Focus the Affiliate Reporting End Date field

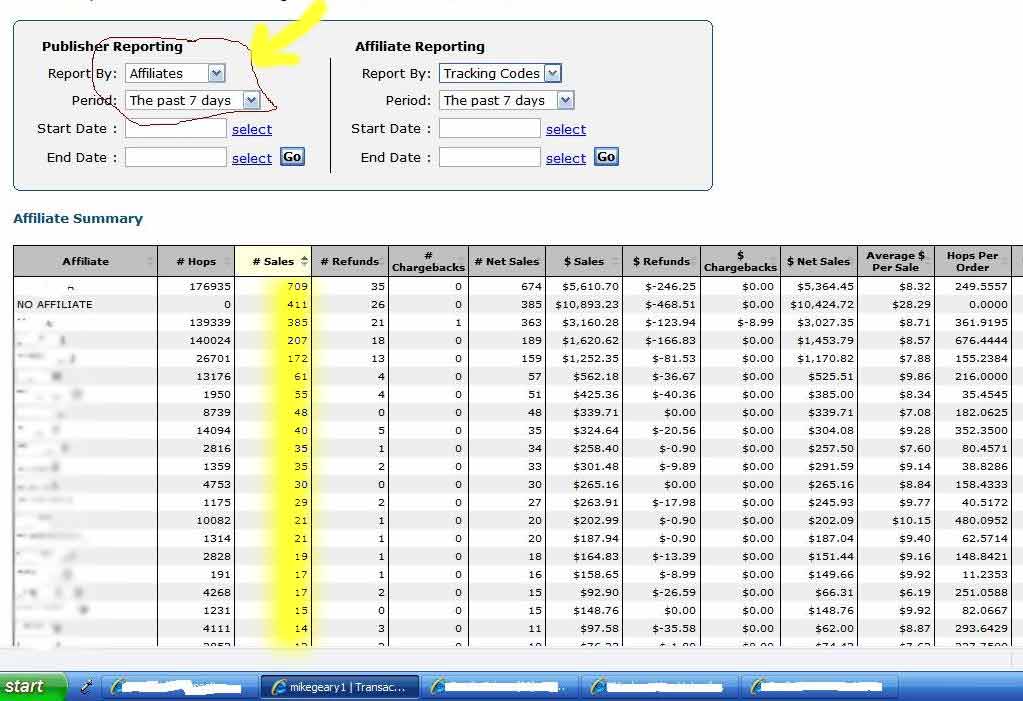click(x=490, y=157)
